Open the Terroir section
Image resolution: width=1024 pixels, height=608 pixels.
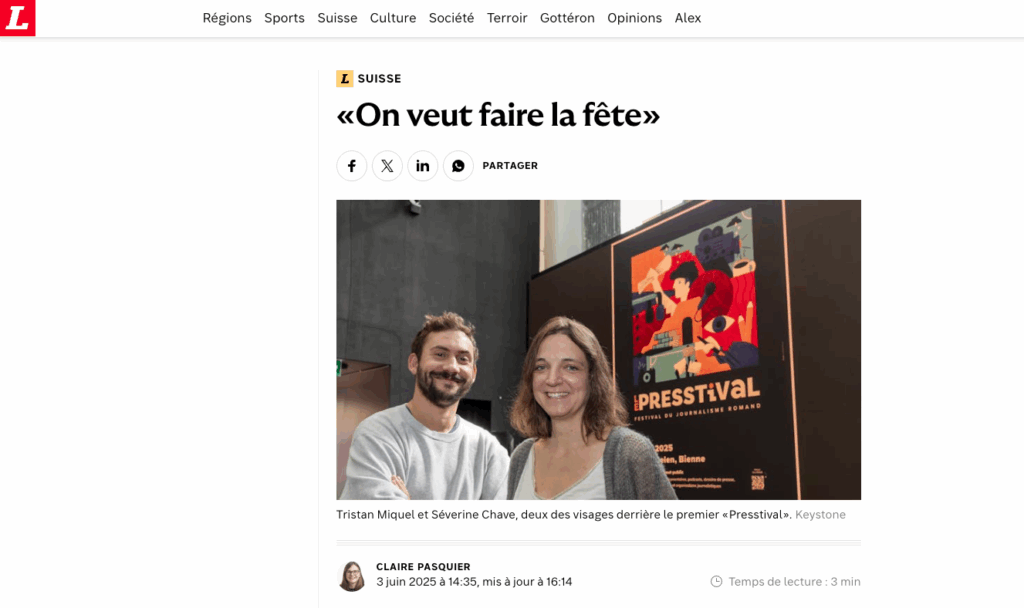507,18
